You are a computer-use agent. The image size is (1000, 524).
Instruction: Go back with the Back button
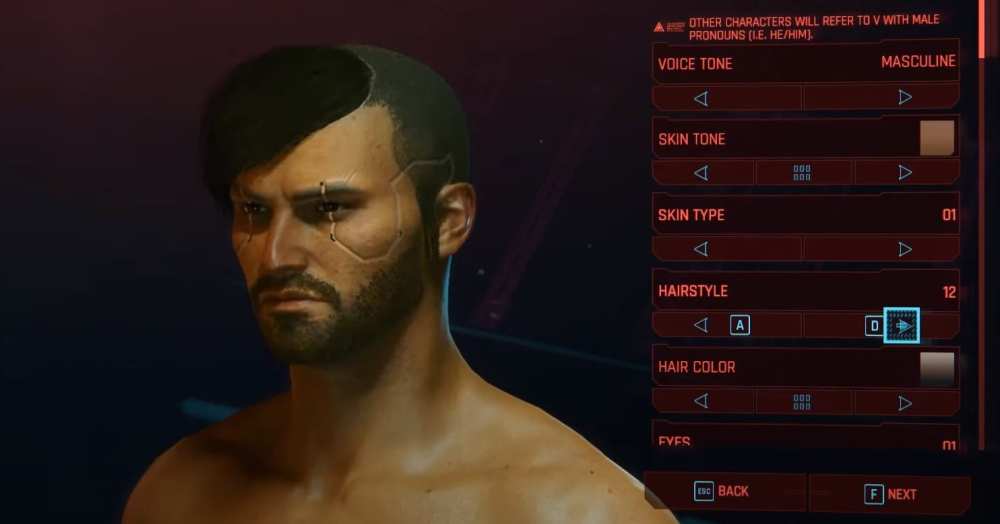click(723, 491)
